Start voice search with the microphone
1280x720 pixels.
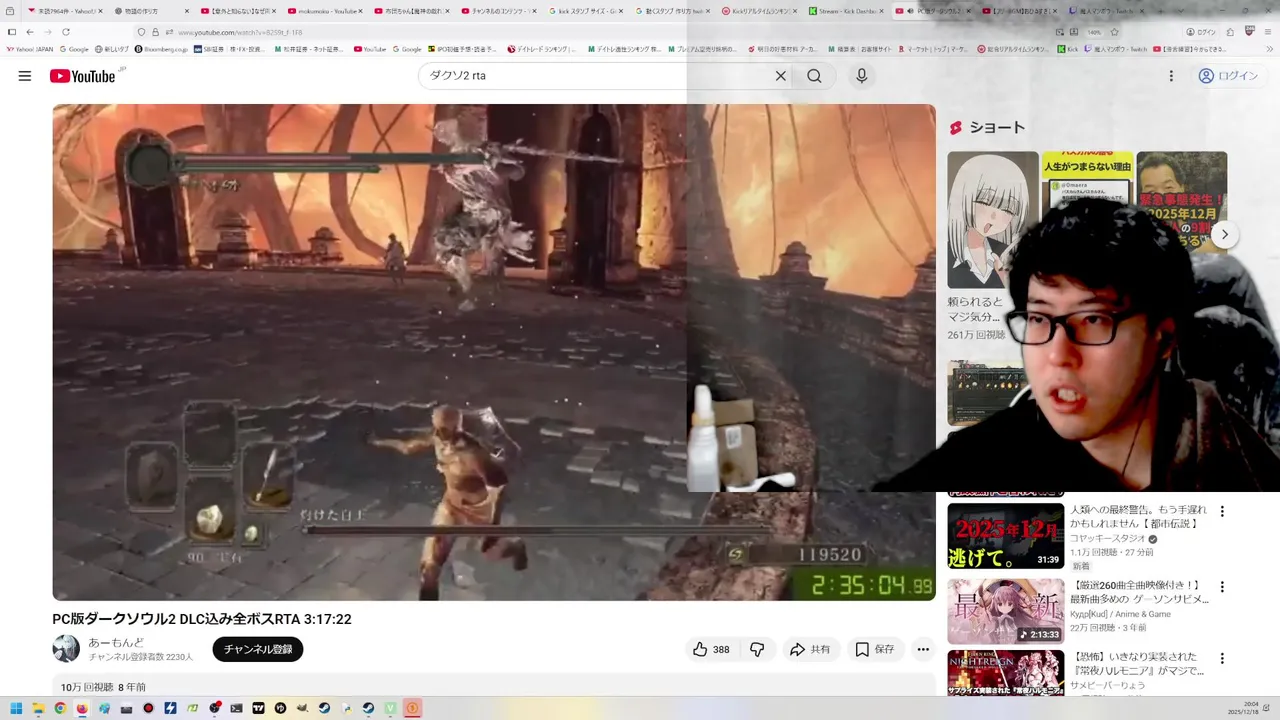point(861,76)
